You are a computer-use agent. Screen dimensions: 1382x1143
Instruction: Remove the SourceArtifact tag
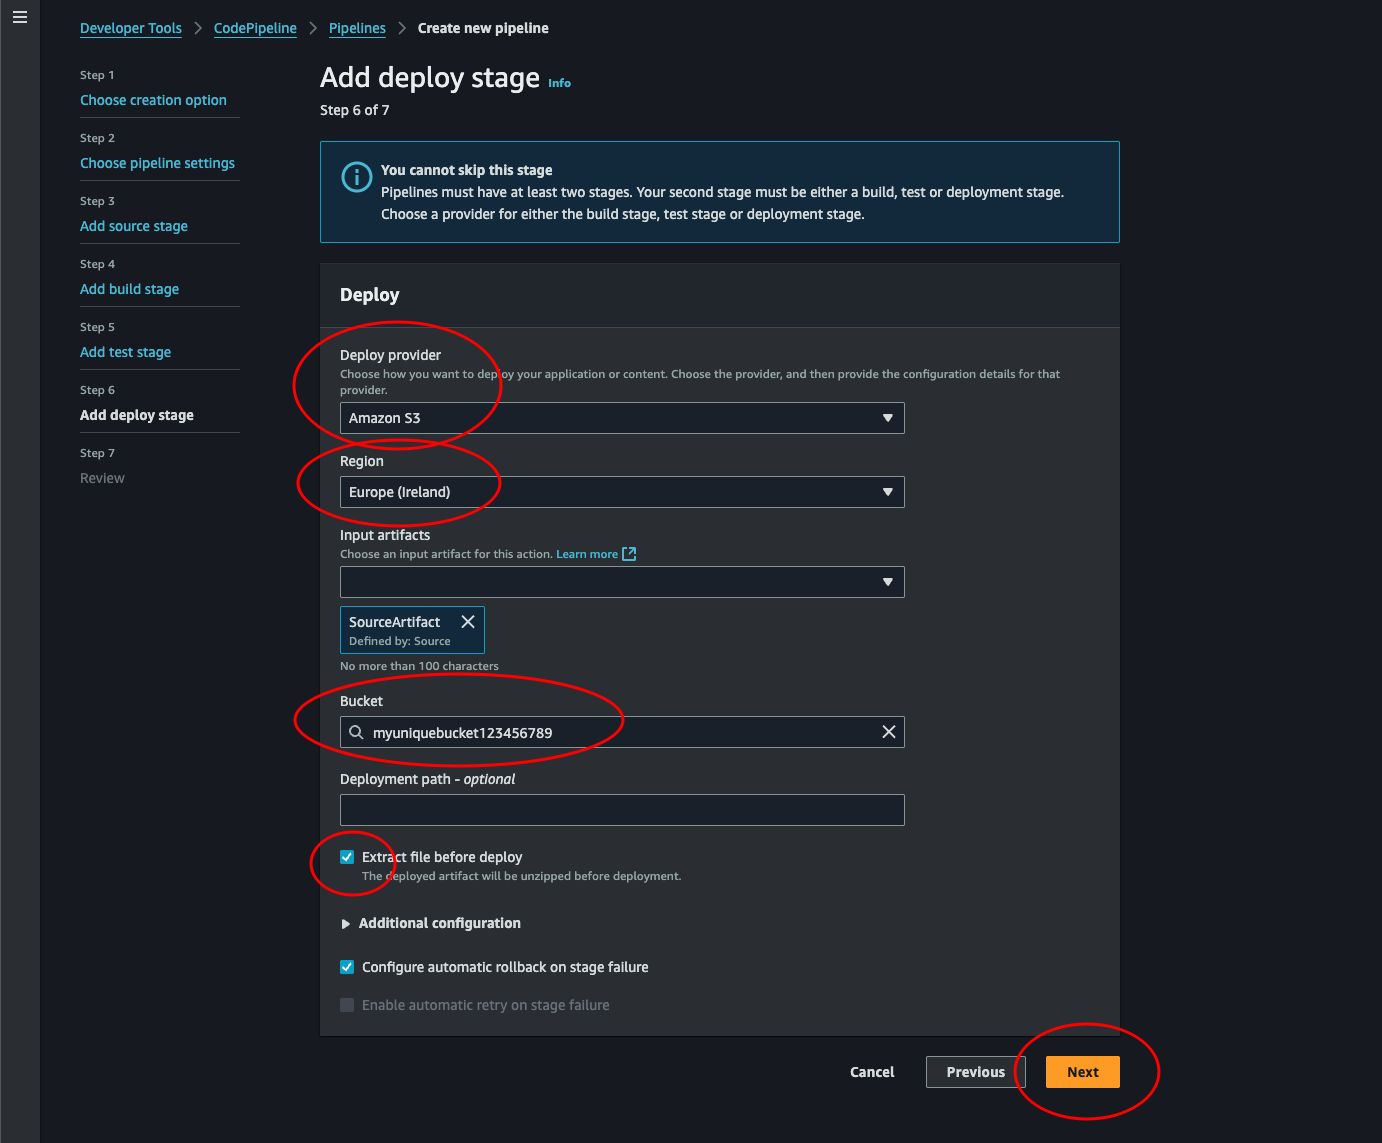(x=467, y=622)
